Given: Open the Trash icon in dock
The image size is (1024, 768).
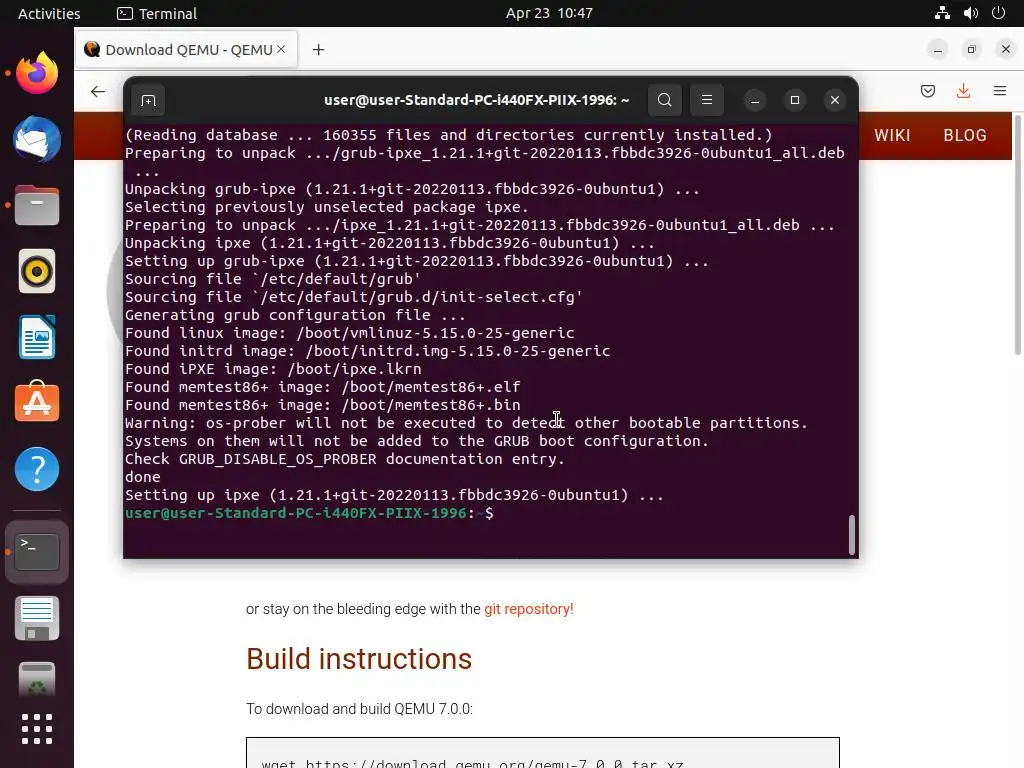Looking at the screenshot, I should (x=37, y=679).
